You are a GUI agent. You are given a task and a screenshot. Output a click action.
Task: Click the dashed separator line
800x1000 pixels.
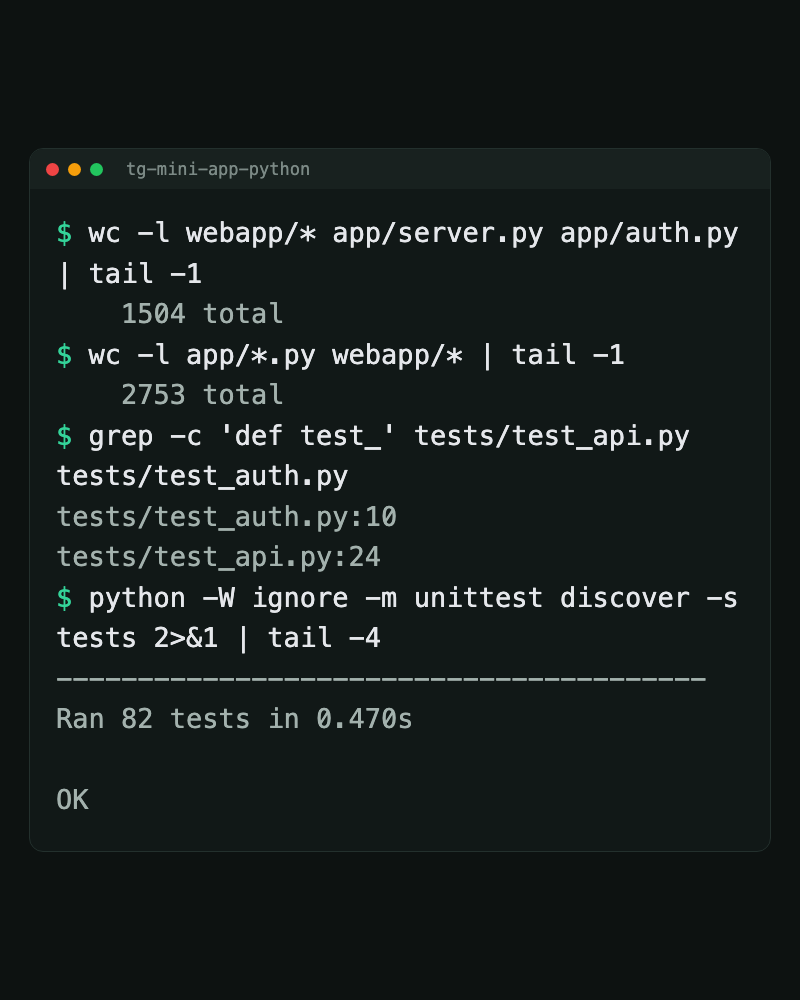coord(381,679)
